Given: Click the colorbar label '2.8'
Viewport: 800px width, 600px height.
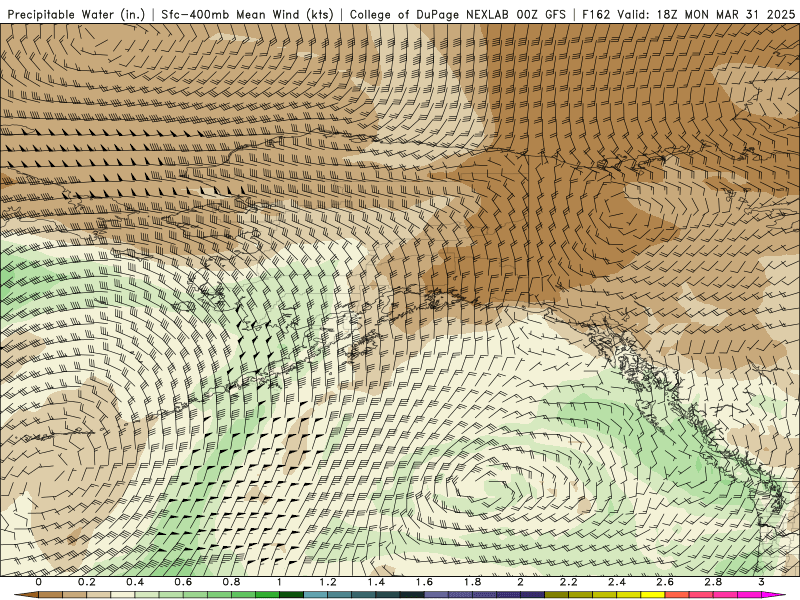Looking at the screenshot, I should click(x=713, y=582).
